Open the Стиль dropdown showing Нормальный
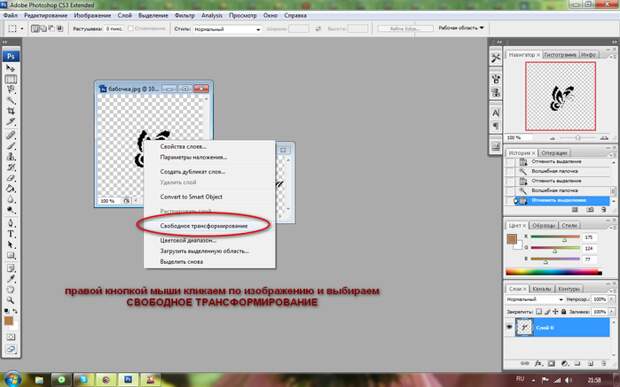Viewport: 620px width, 387px height. [227, 29]
